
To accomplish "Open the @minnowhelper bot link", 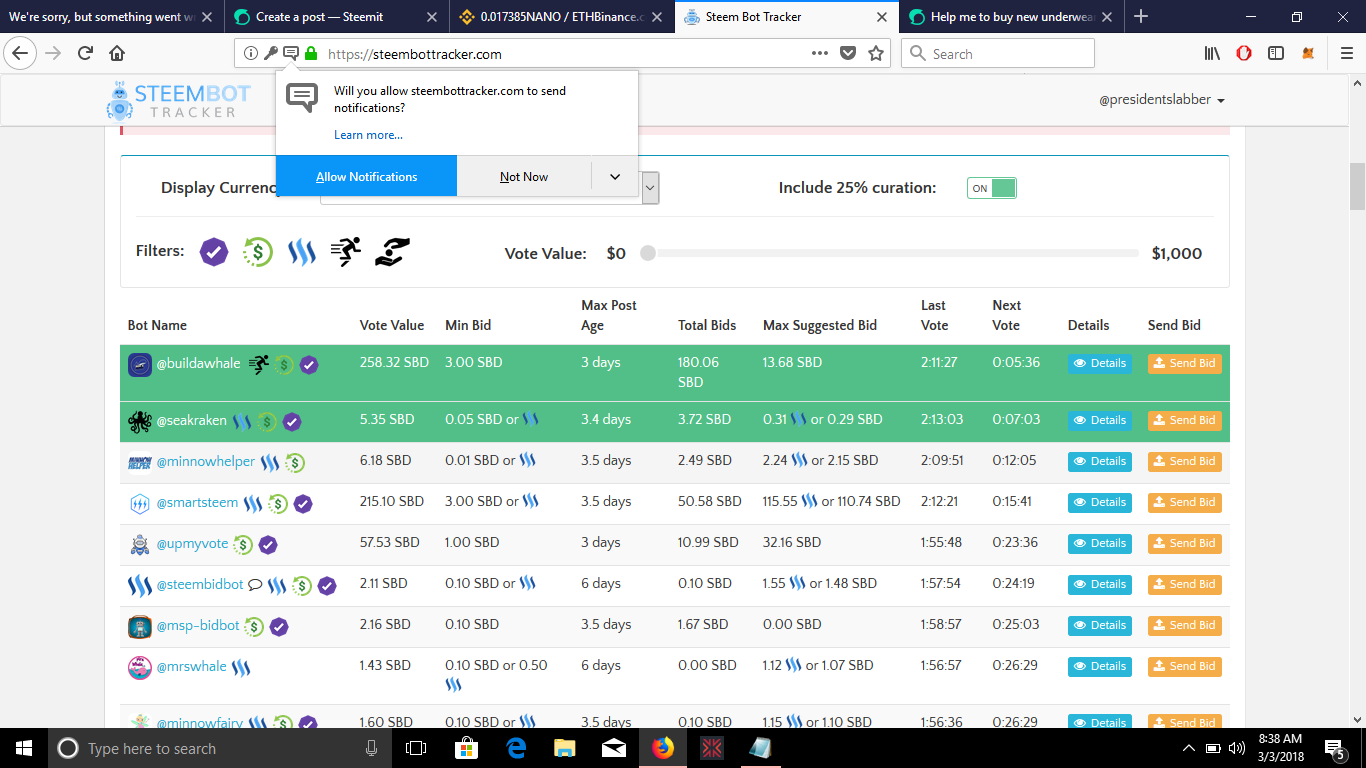I will point(205,461).
